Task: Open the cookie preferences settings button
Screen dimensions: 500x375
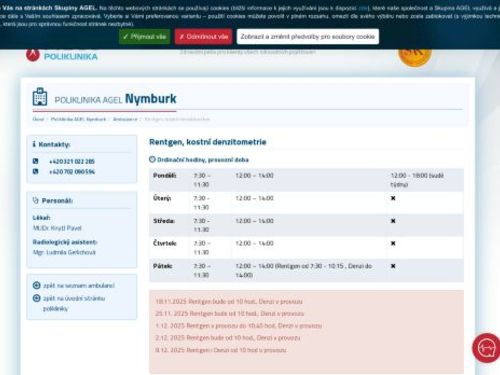Action: [x=308, y=37]
